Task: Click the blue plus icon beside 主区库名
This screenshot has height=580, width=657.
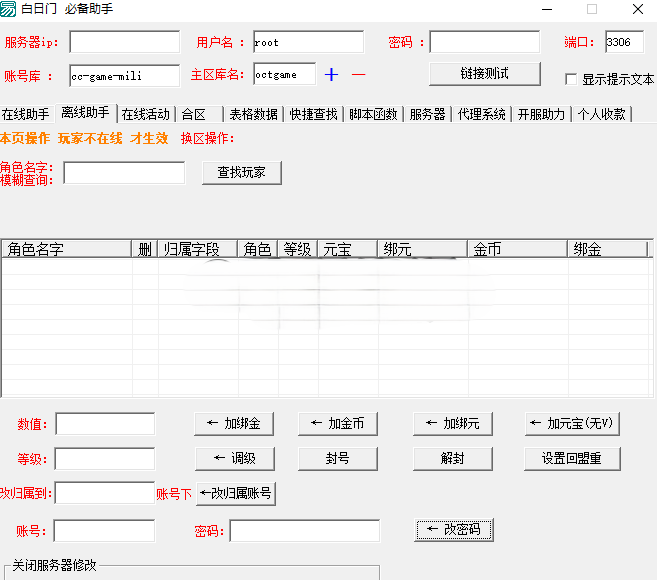Action: 331,75
